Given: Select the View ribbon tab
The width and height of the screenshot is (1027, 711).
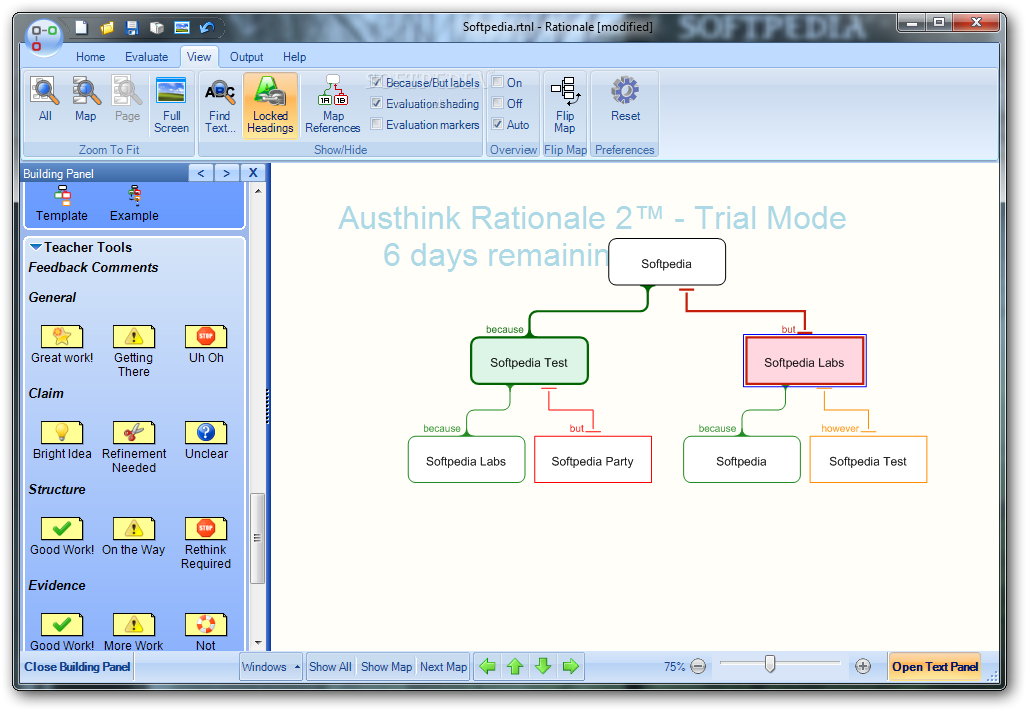Looking at the screenshot, I should coord(198,57).
